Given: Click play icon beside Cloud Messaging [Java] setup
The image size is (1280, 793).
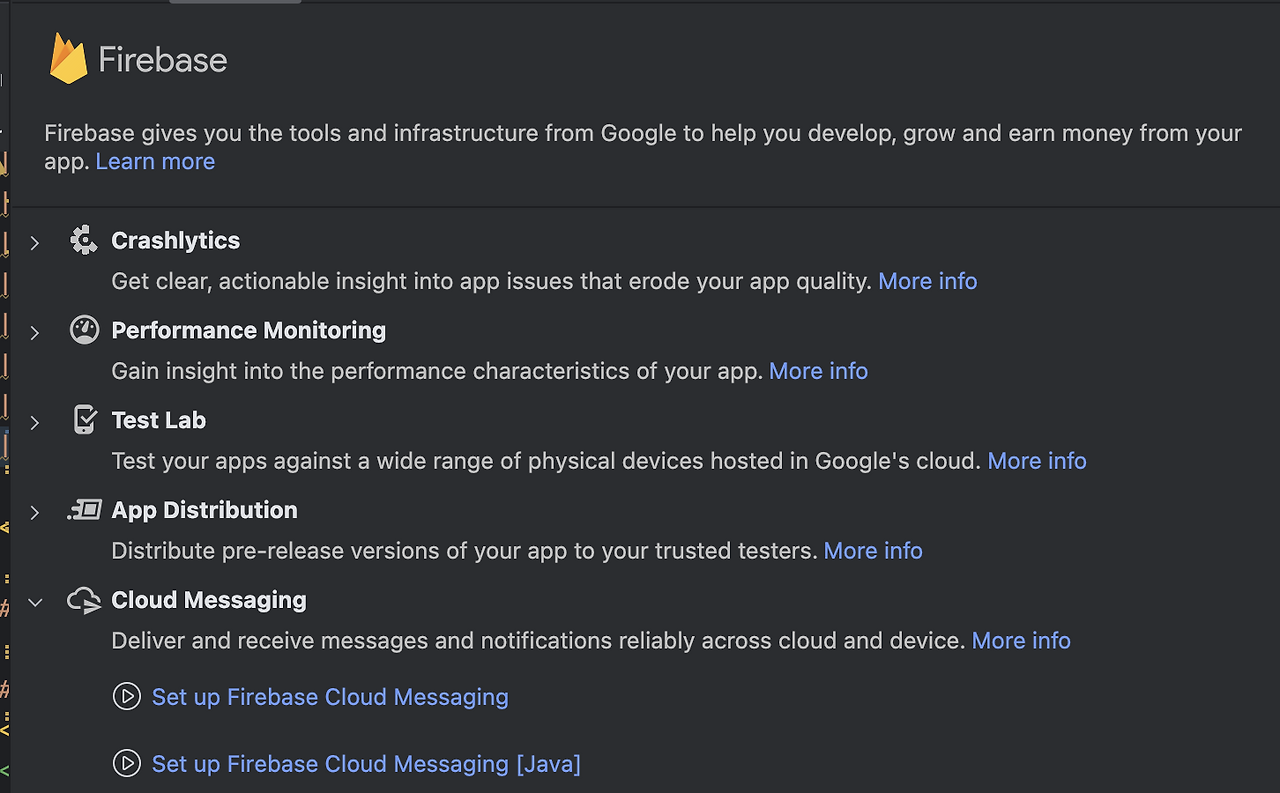Looking at the screenshot, I should 126,763.
